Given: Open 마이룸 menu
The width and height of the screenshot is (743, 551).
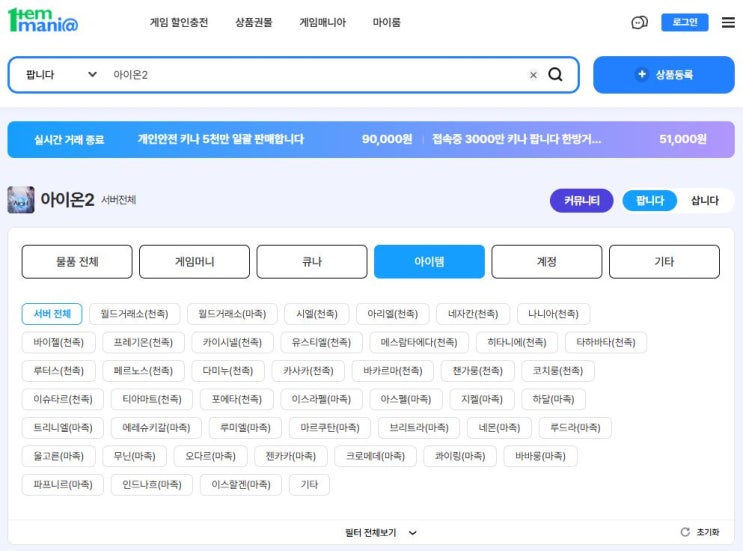Looking at the screenshot, I should click(x=387, y=22).
